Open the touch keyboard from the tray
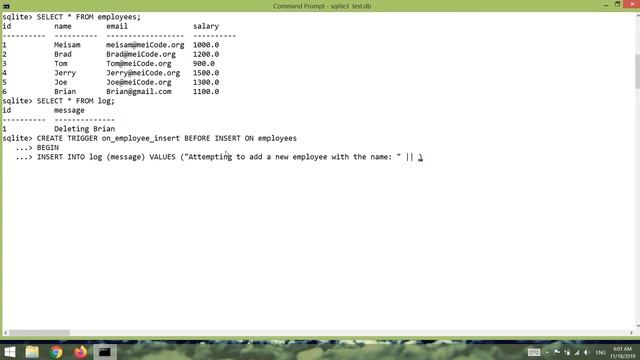 click(533, 352)
